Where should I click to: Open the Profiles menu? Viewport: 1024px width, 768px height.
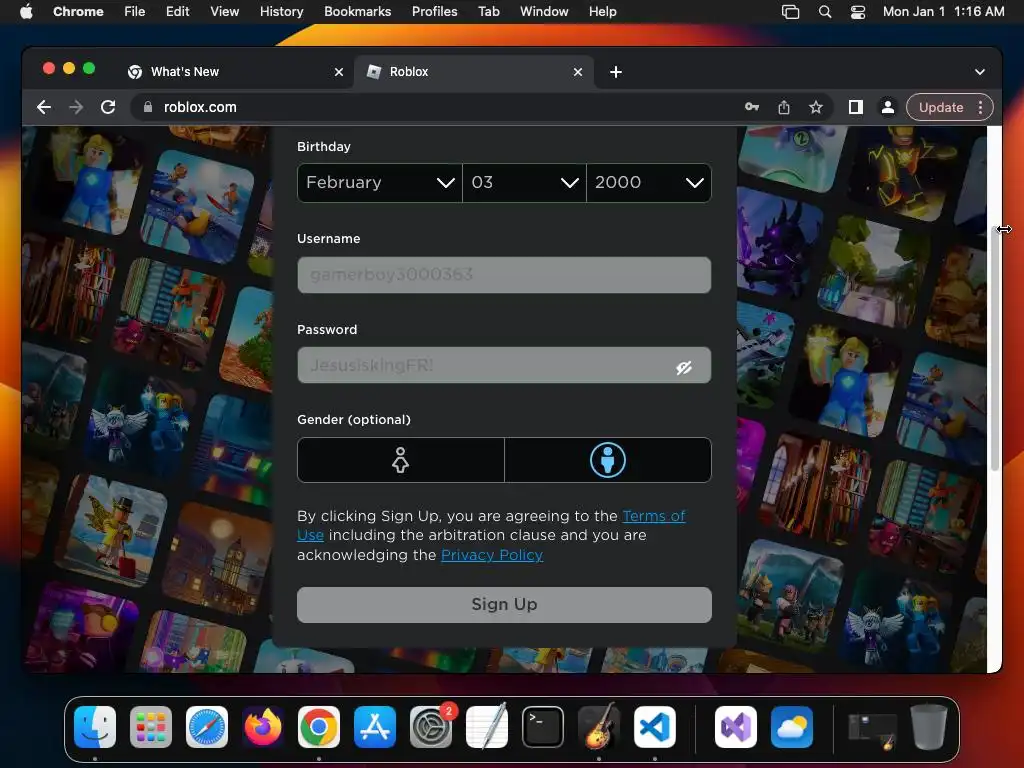tap(434, 12)
